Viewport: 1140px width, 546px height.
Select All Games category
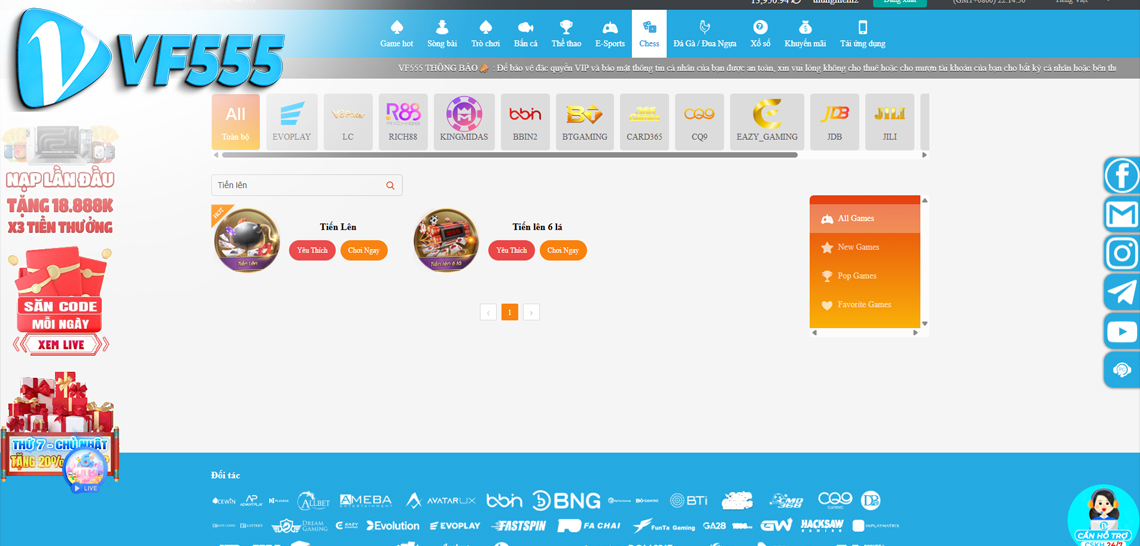[865, 218]
